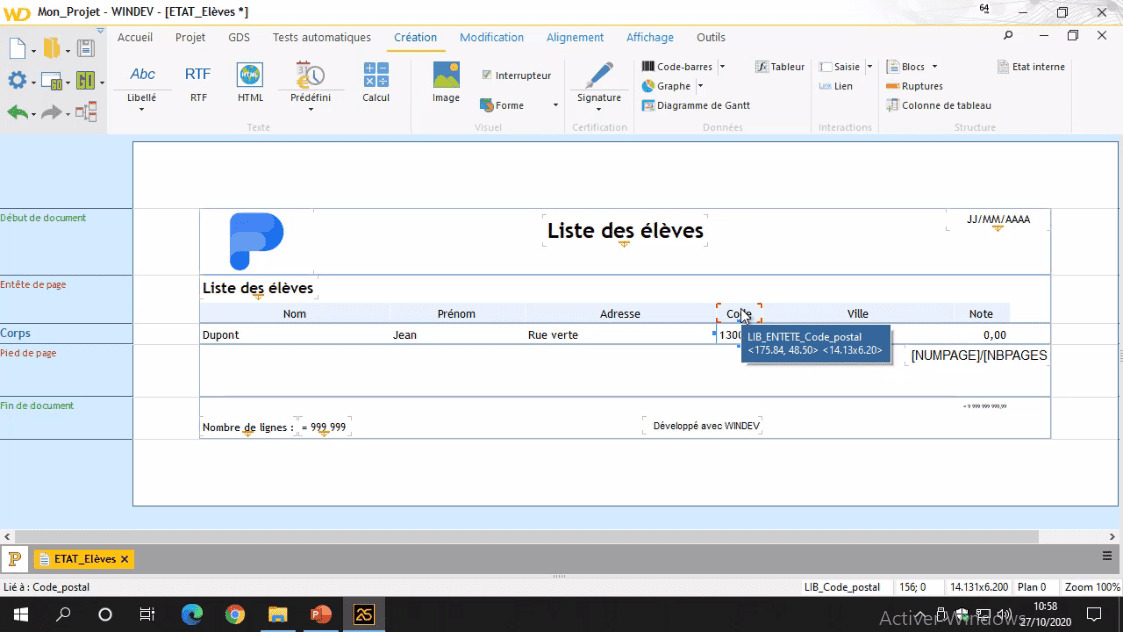The image size is (1123, 632).
Task: Insert a Calcul field
Action: pos(376,82)
